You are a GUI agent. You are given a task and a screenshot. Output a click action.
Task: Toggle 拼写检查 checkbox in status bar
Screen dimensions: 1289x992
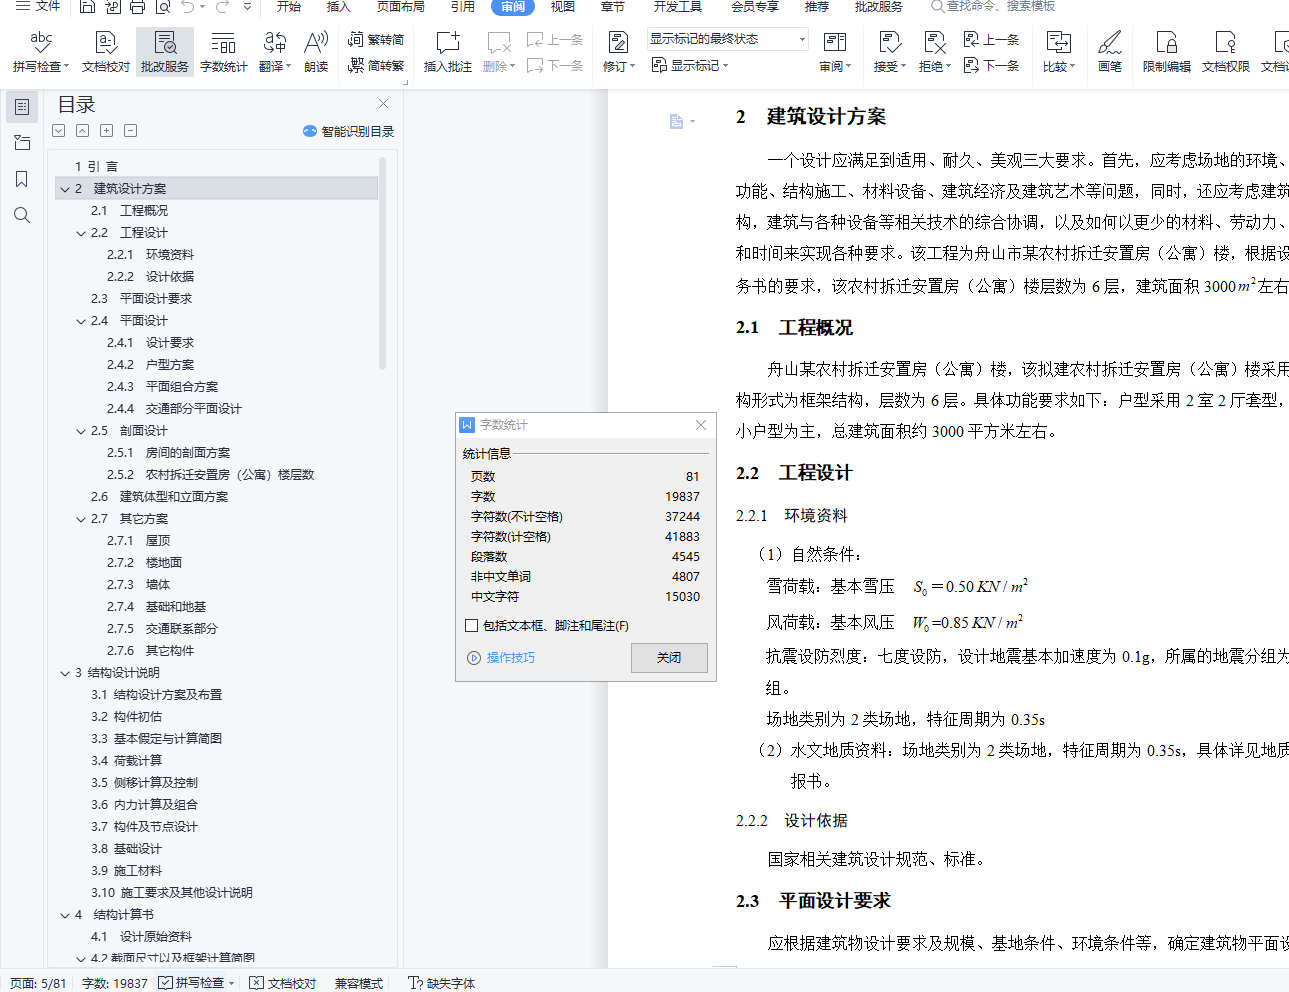click(x=166, y=983)
